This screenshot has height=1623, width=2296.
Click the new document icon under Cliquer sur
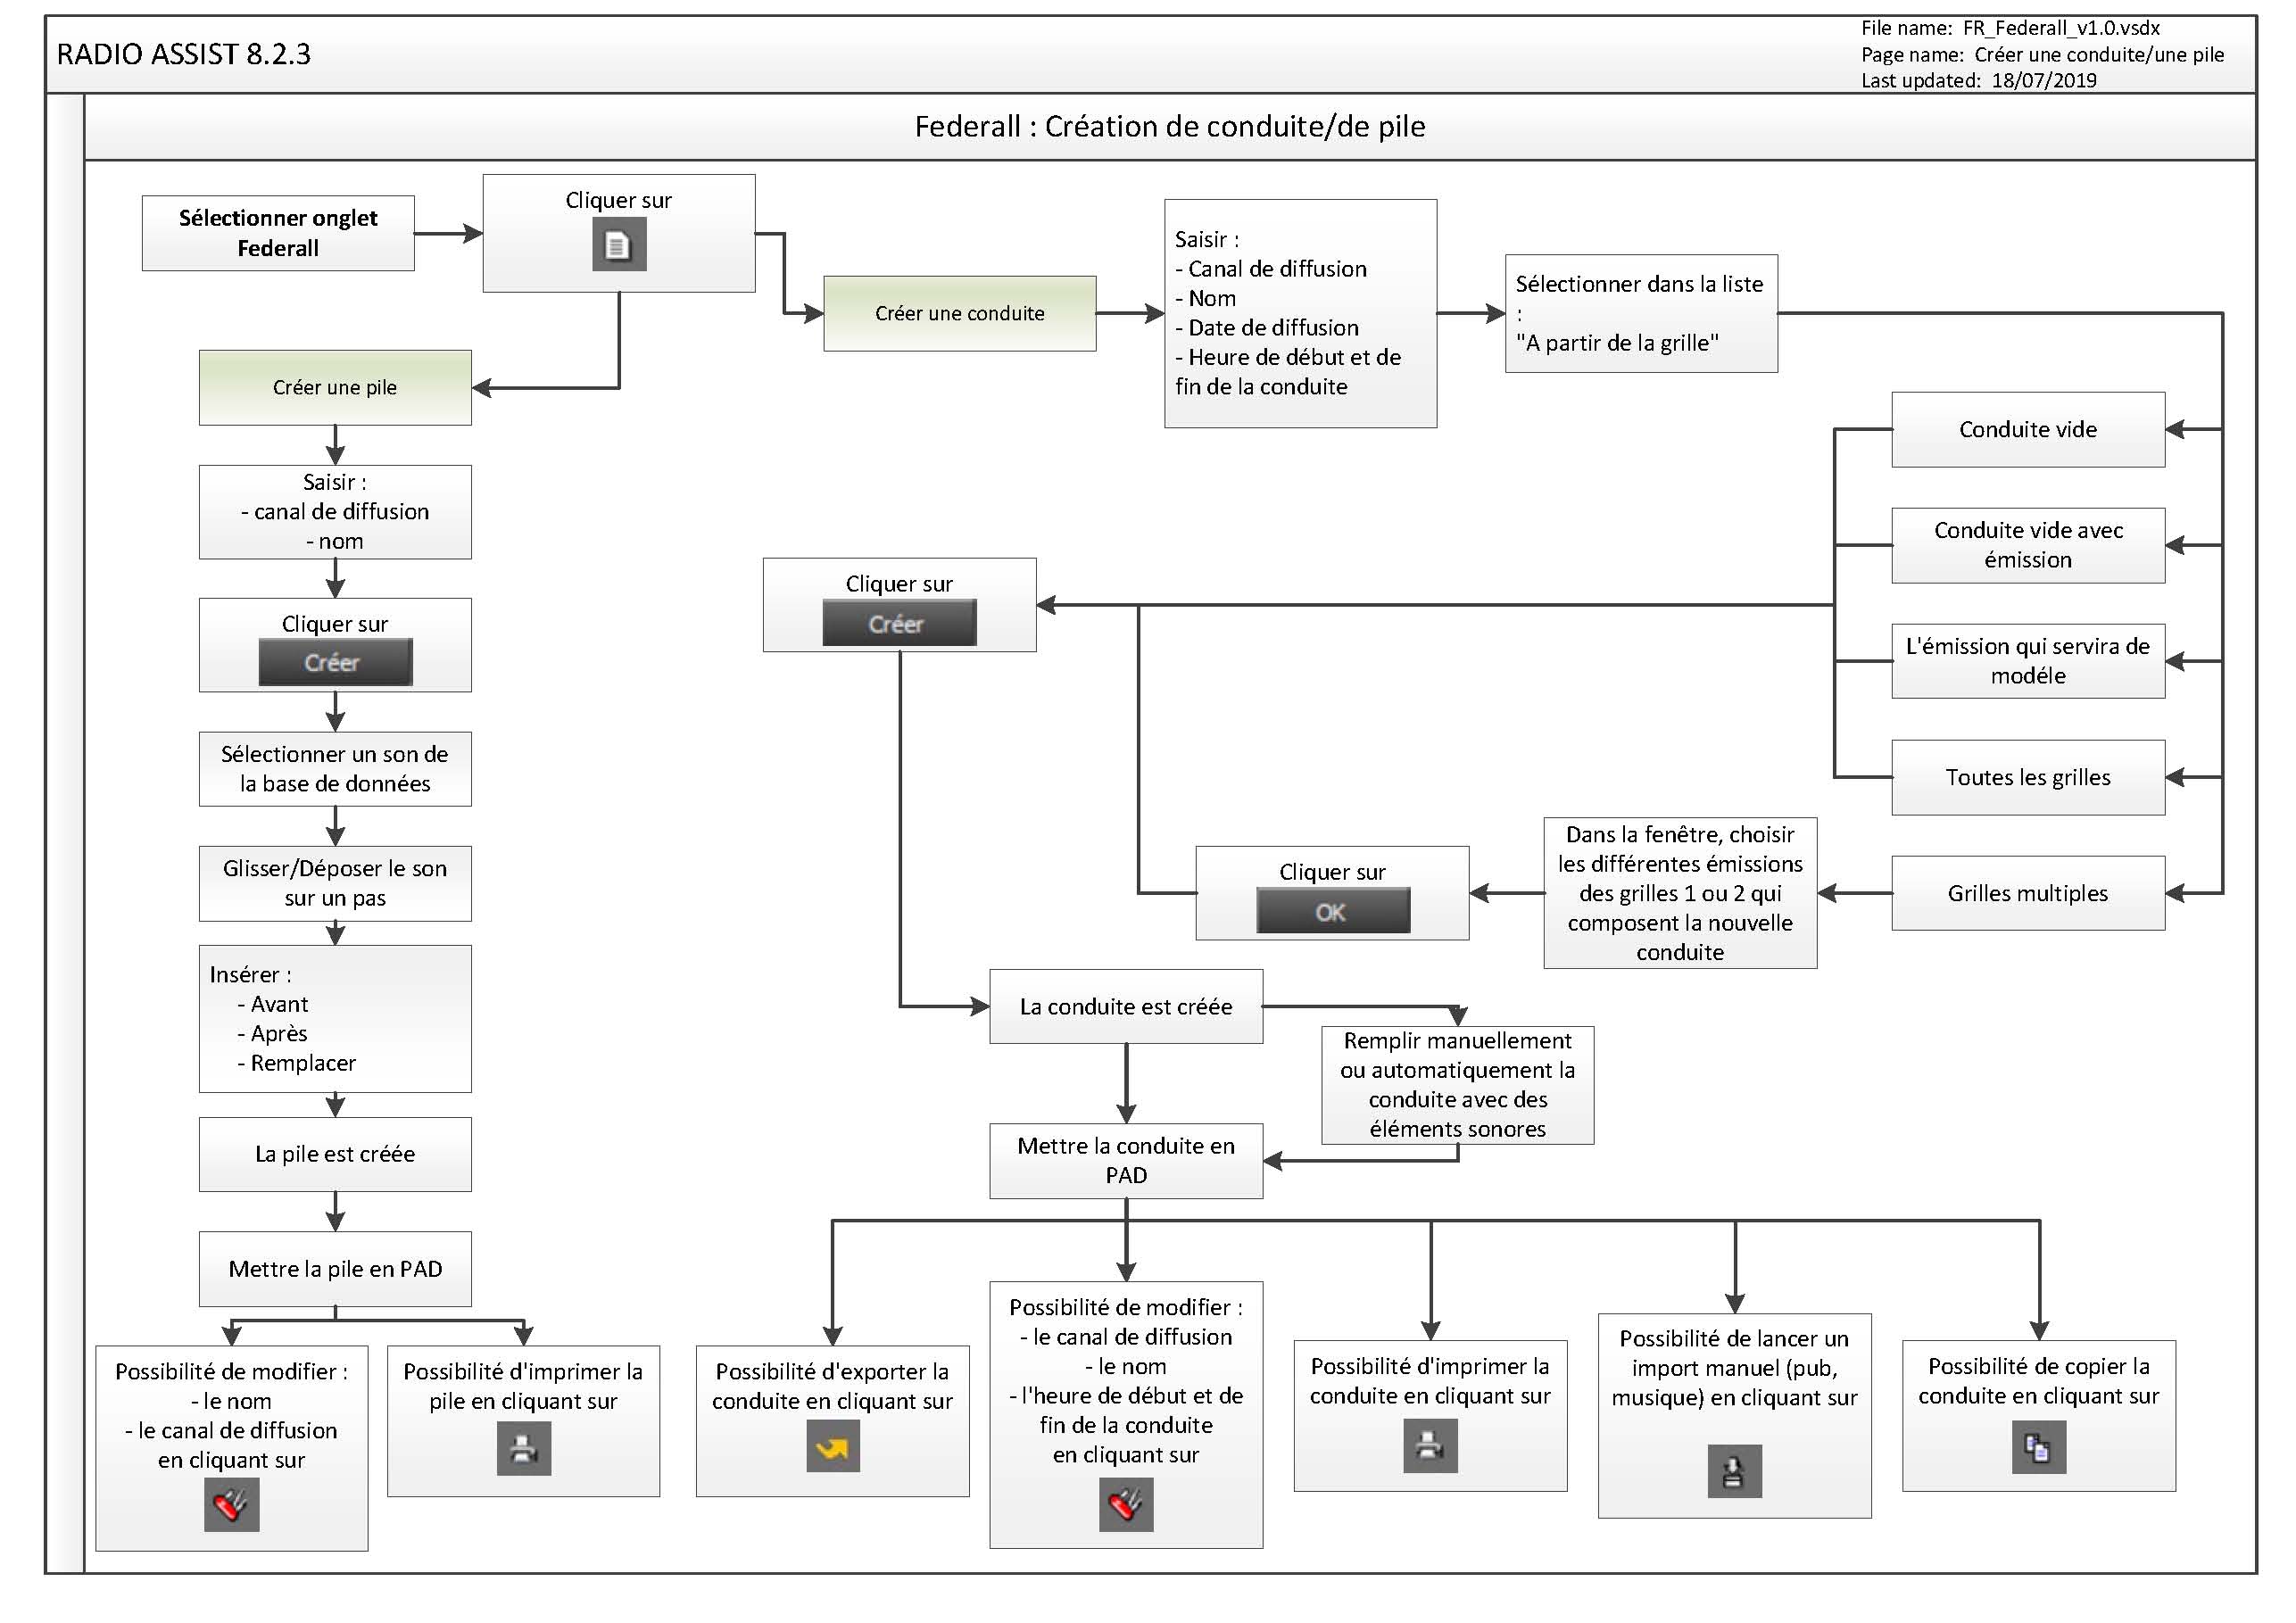[618, 245]
